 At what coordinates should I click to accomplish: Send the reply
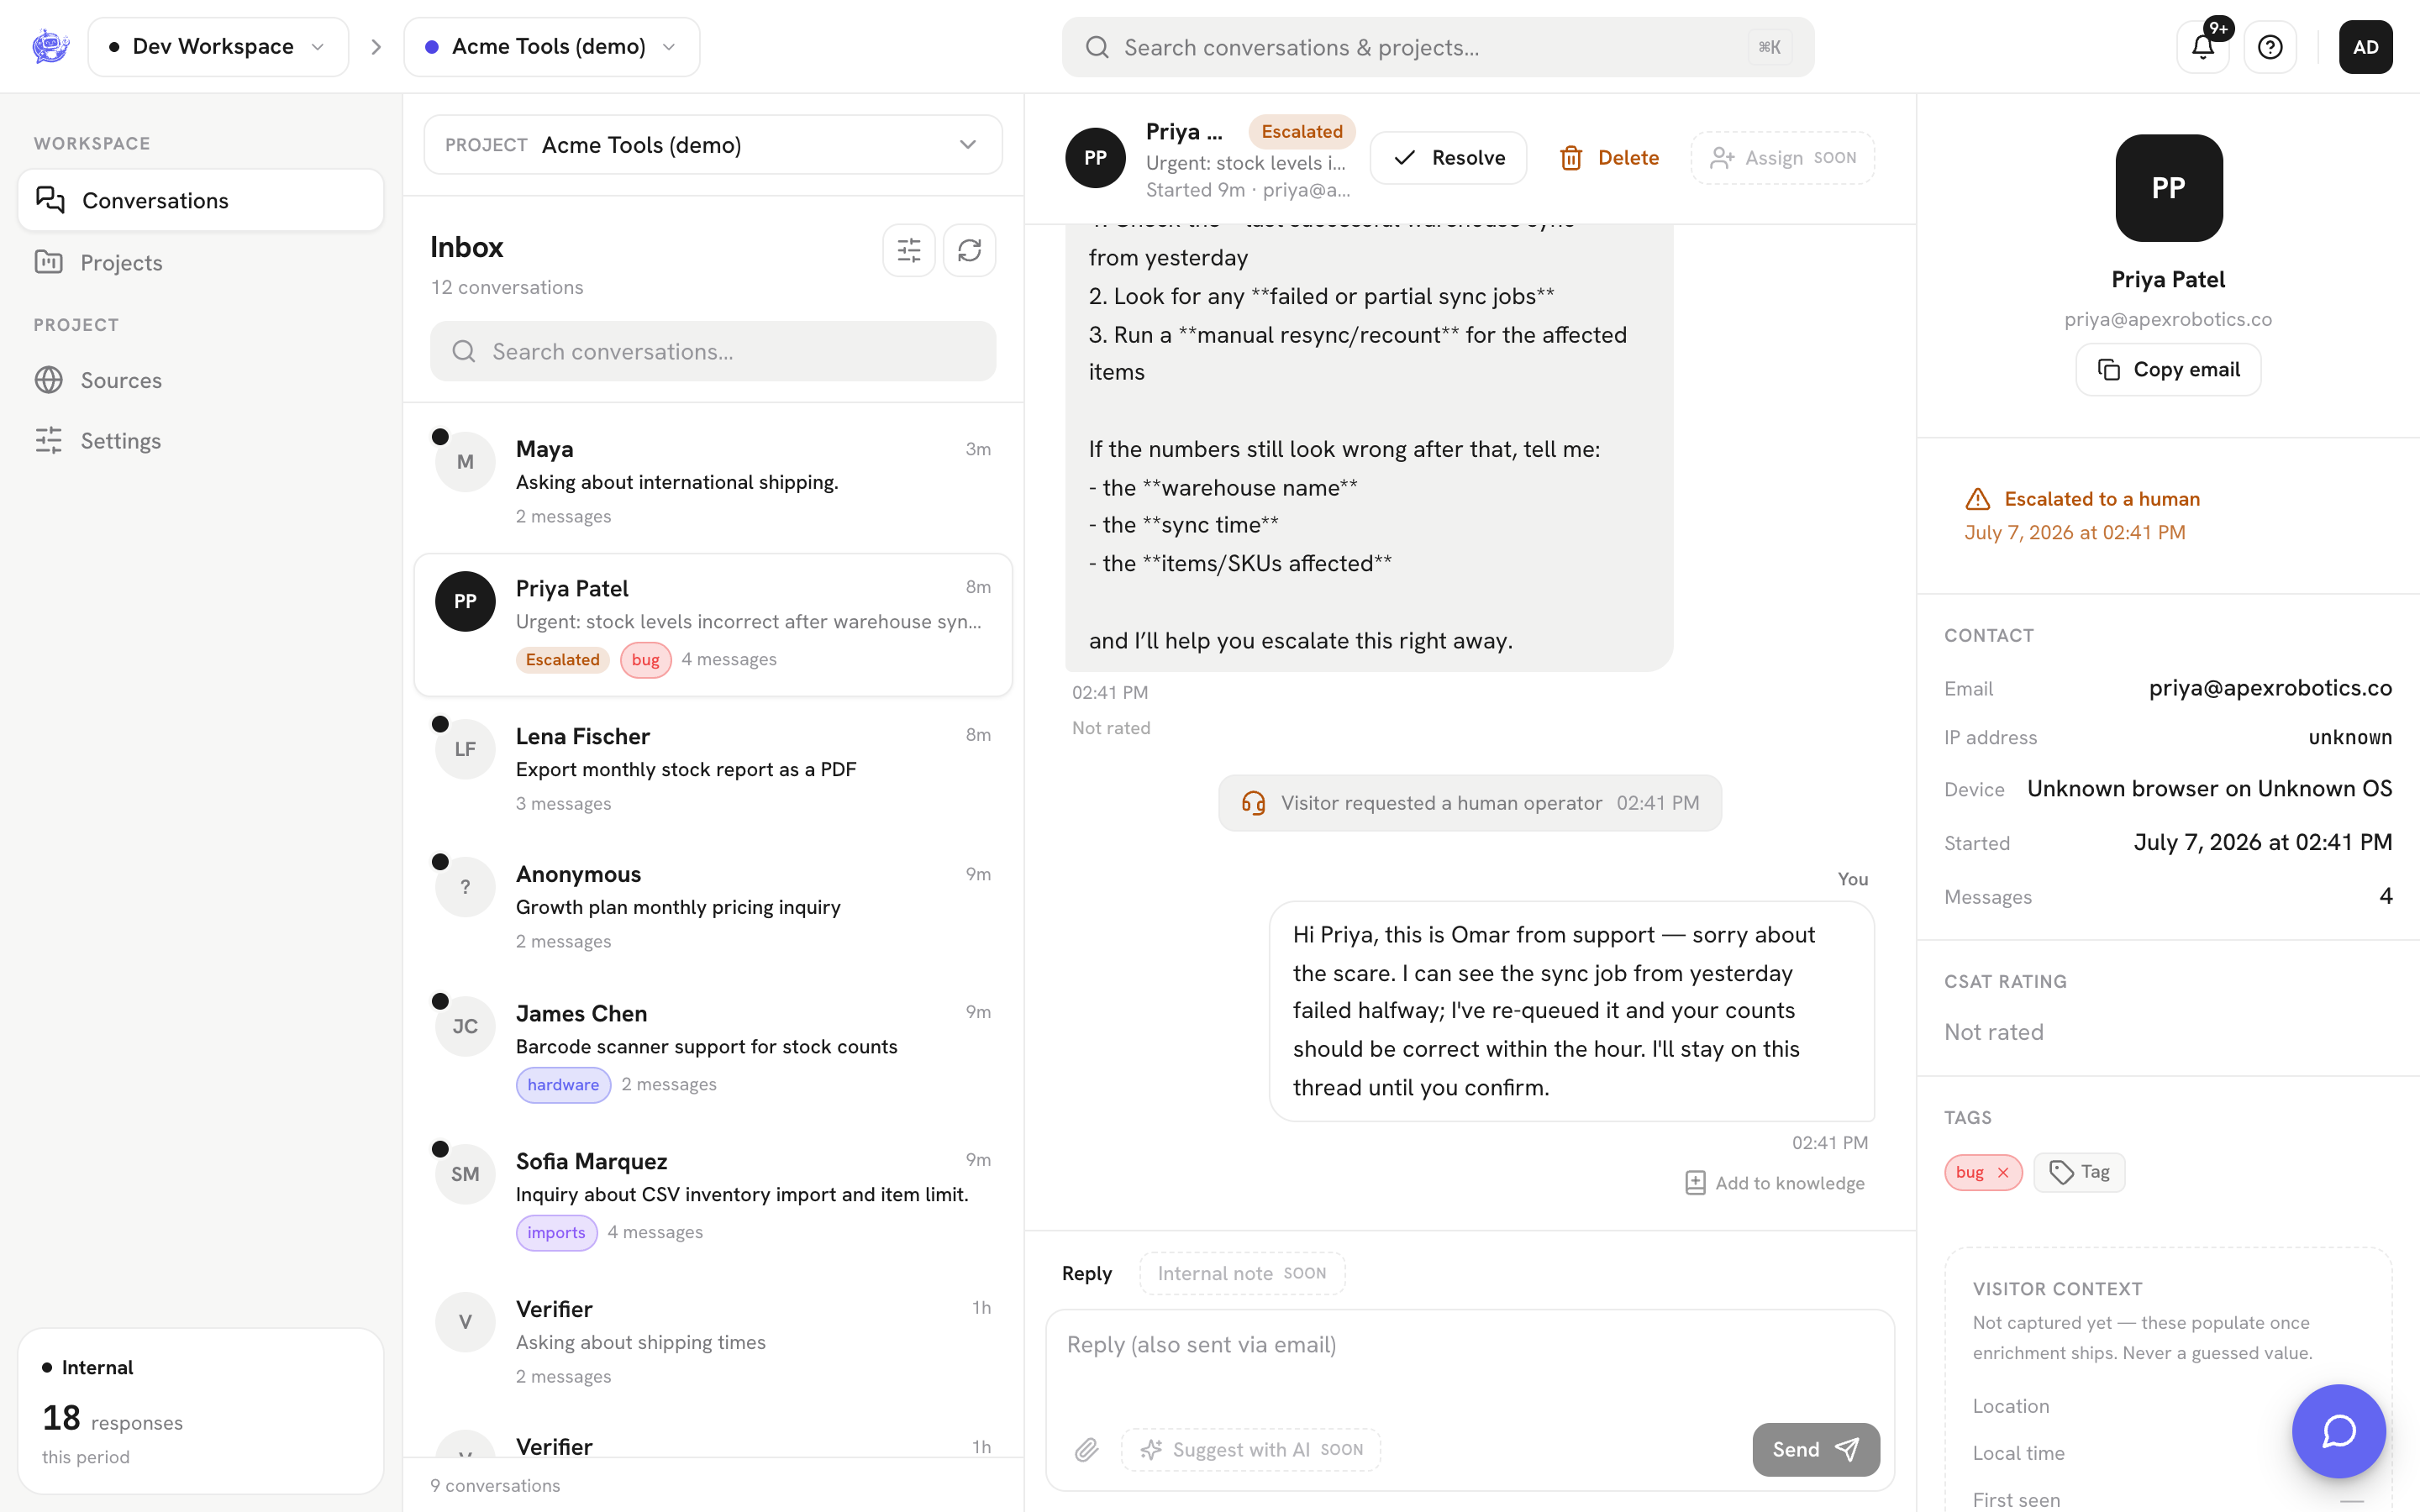click(1816, 1449)
